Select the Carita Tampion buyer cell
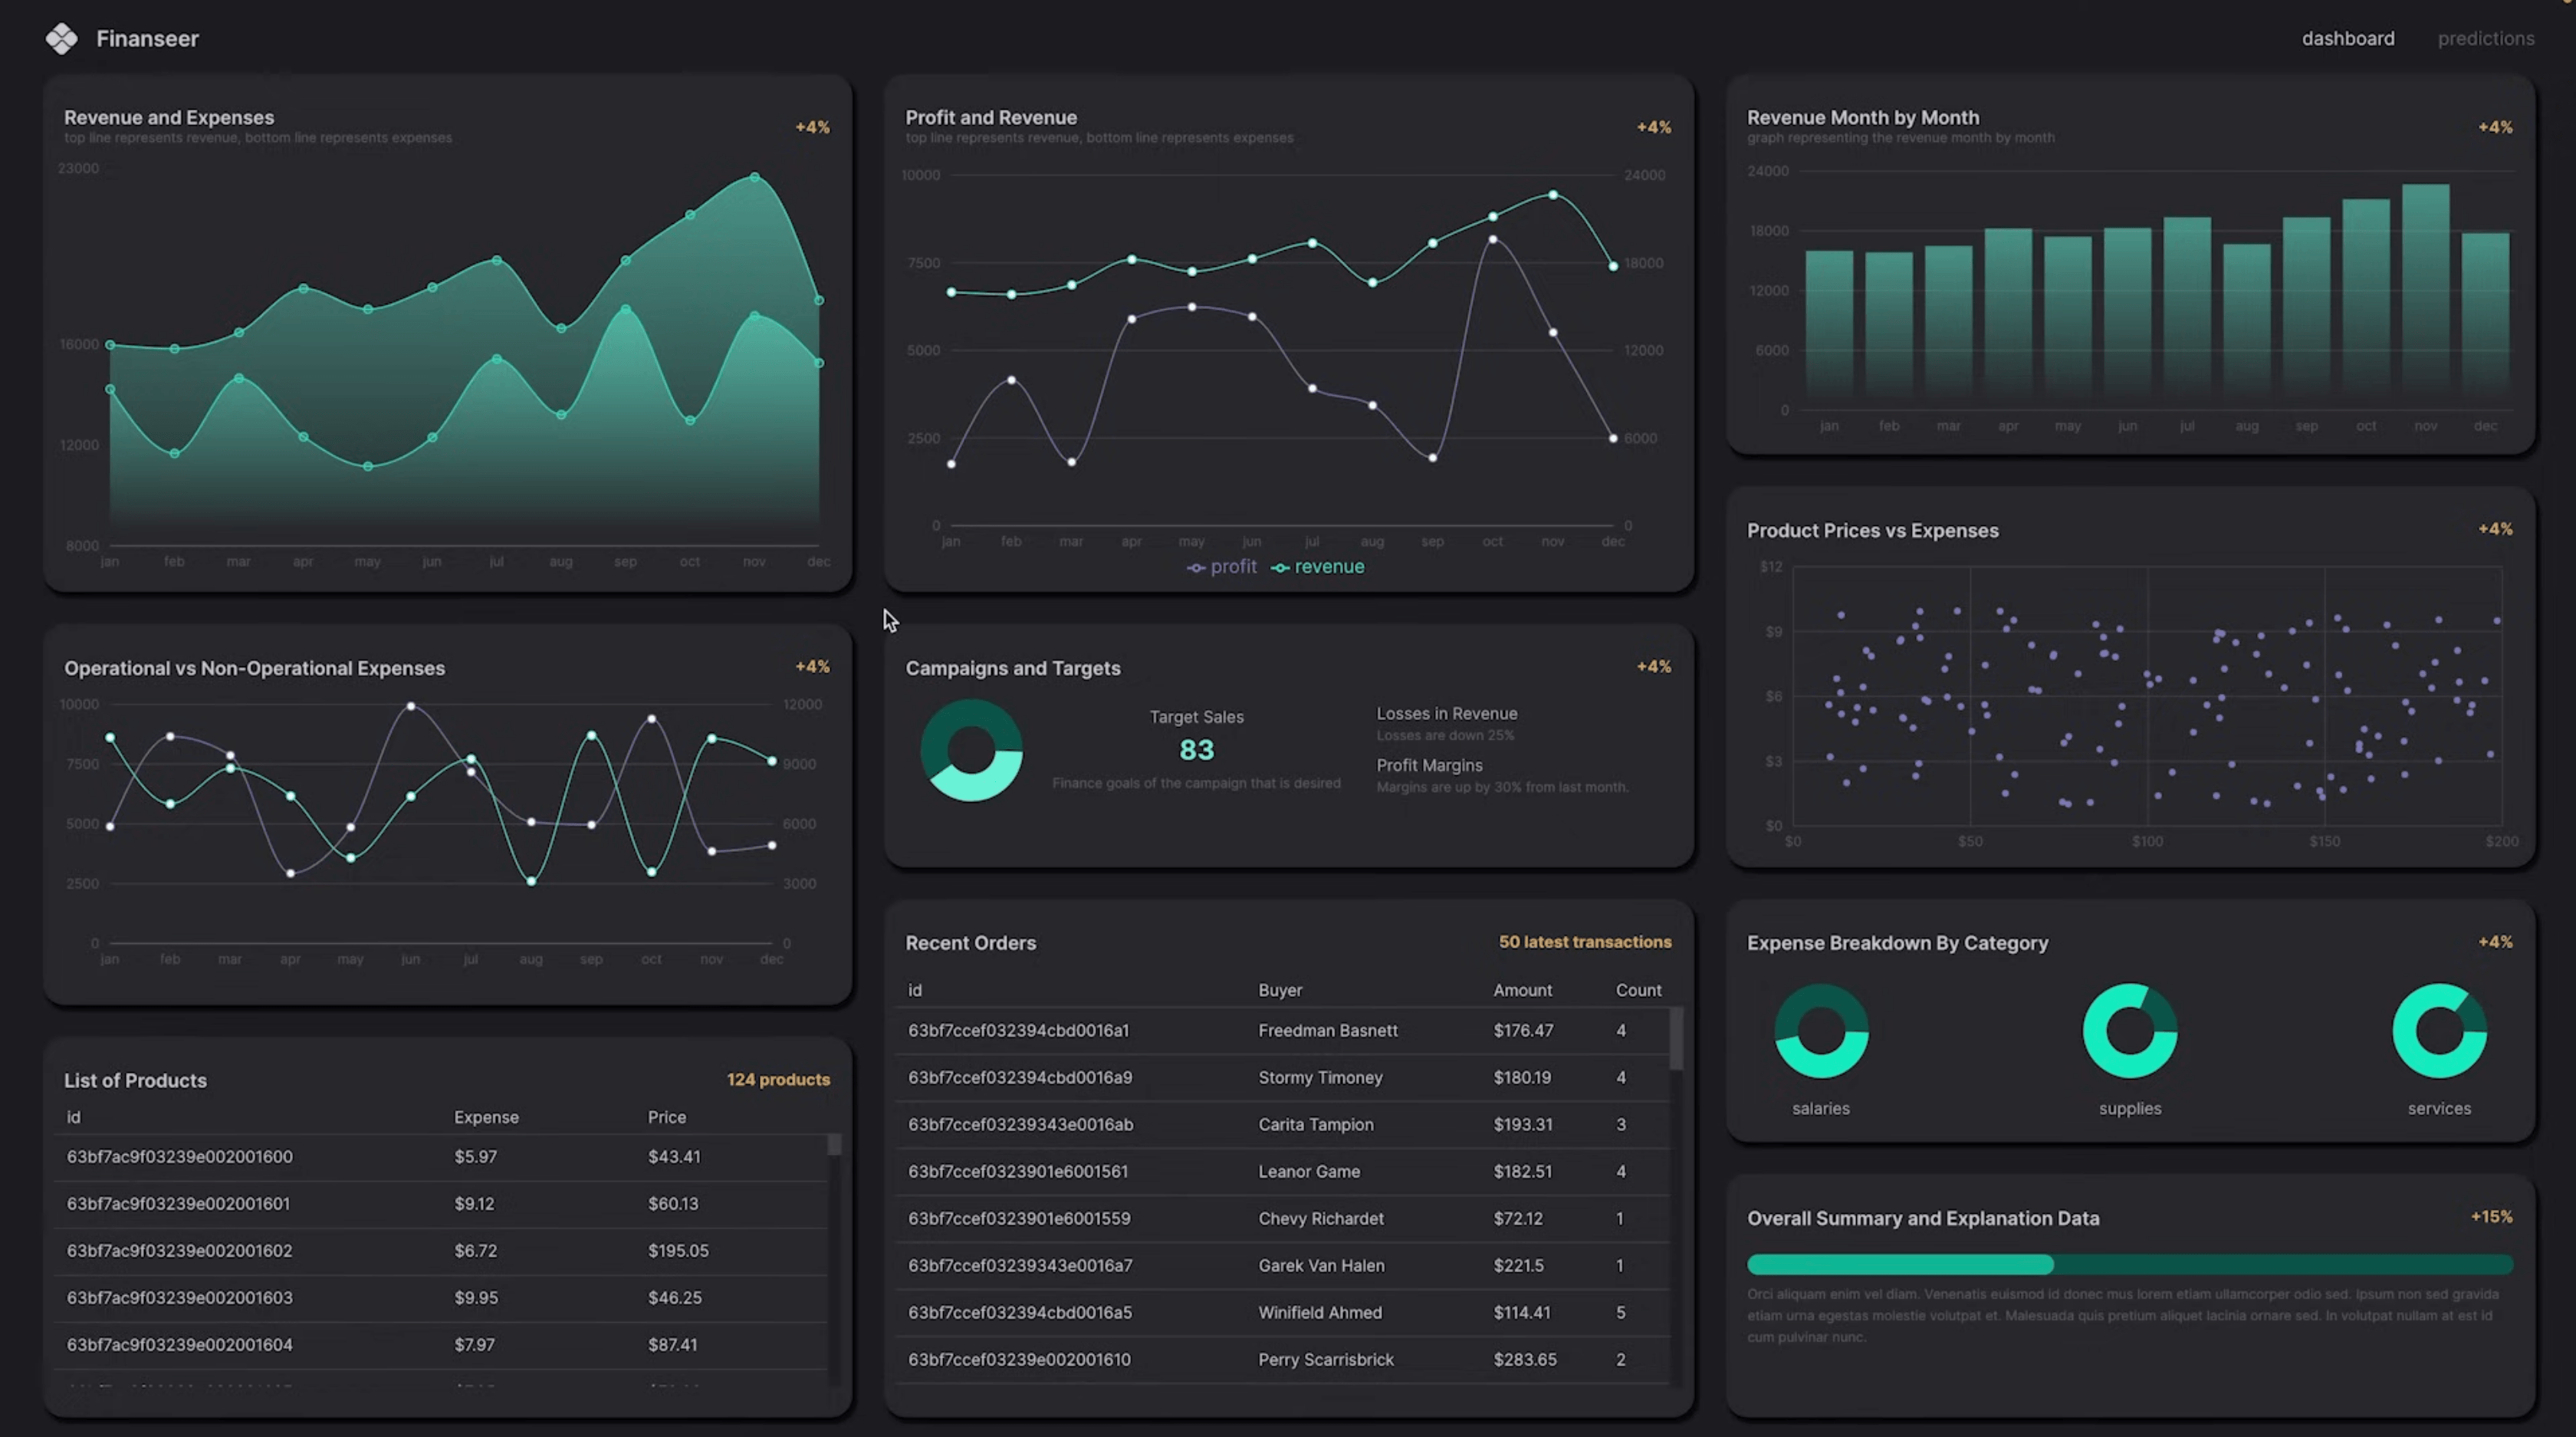Viewport: 2576px width, 1437px height. pos(1315,1124)
